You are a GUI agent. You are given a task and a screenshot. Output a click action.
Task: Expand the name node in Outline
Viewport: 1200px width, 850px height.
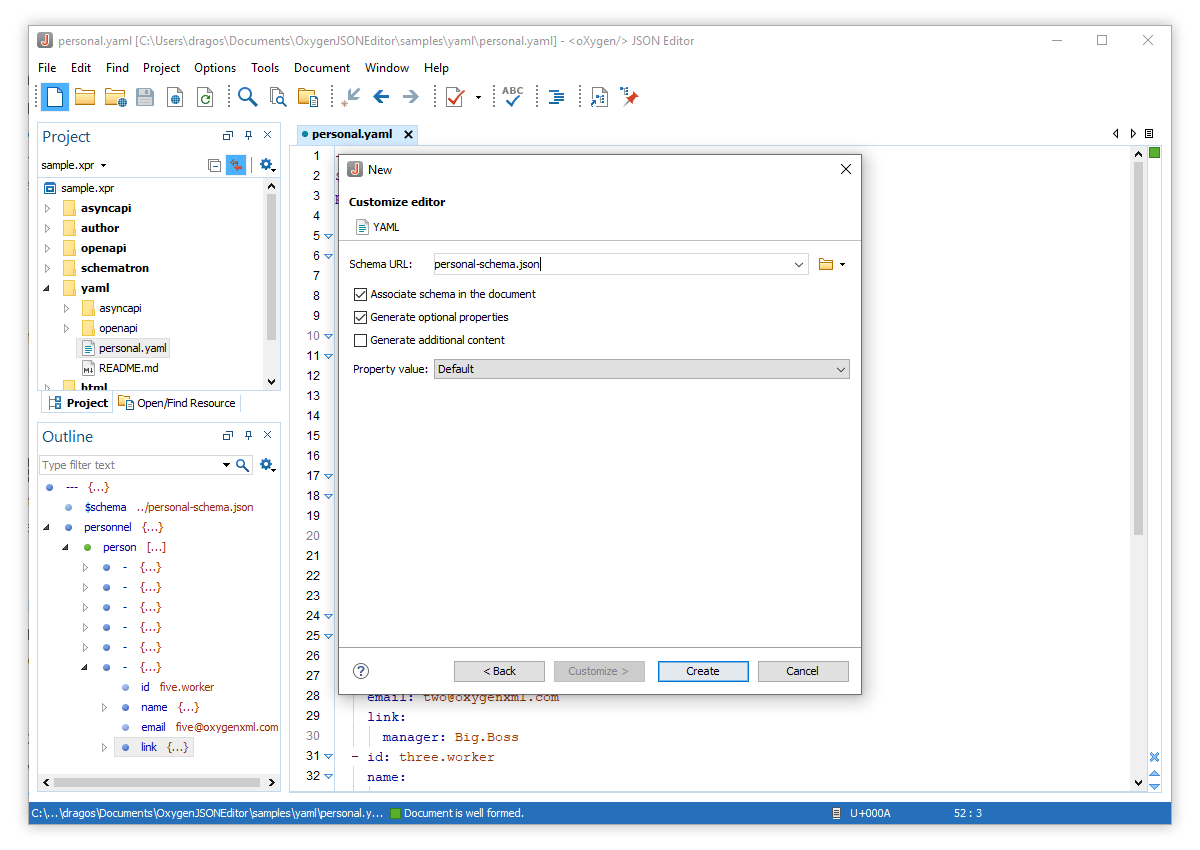point(104,707)
